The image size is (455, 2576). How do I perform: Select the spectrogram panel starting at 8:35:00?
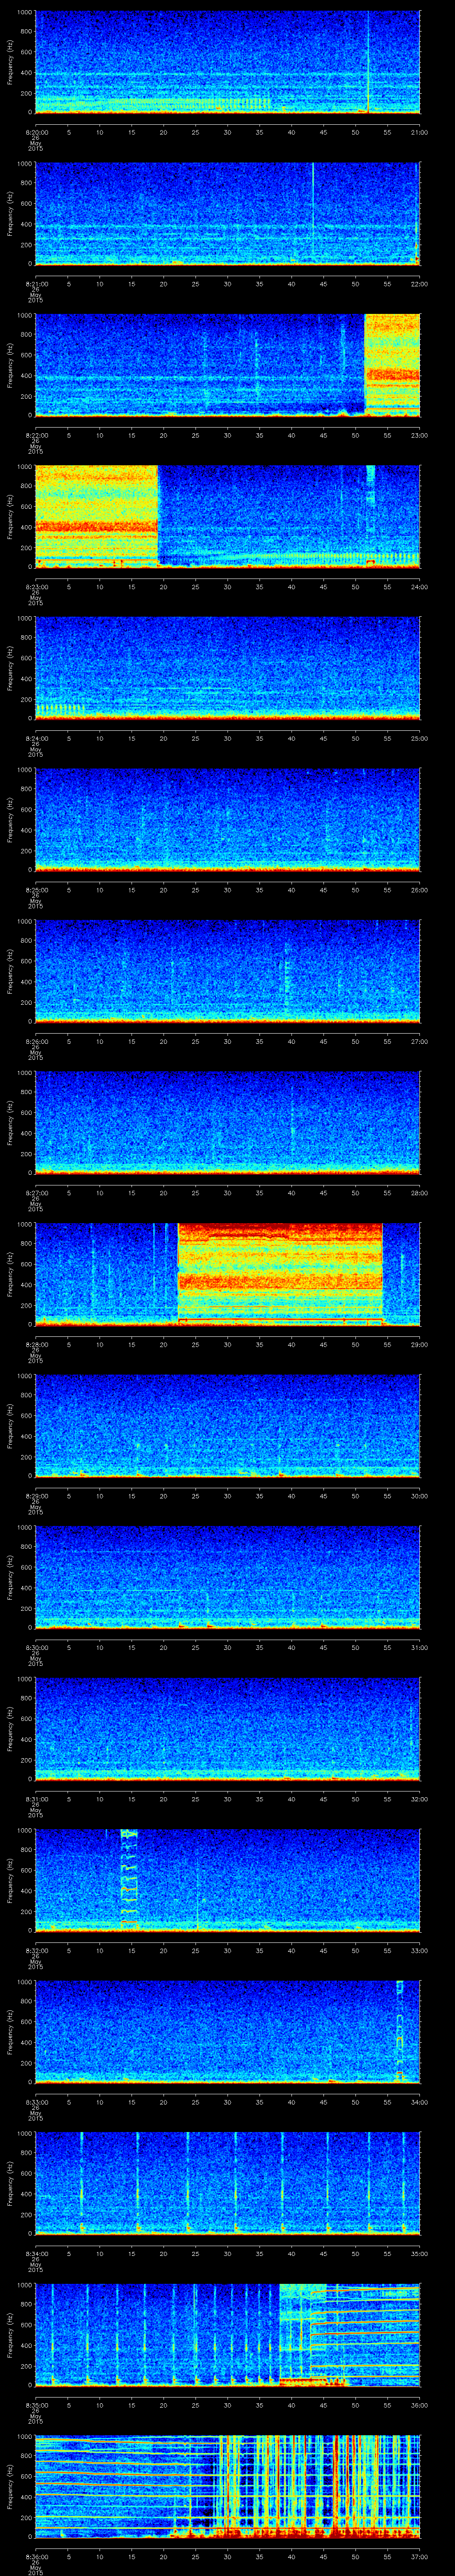[228, 2334]
